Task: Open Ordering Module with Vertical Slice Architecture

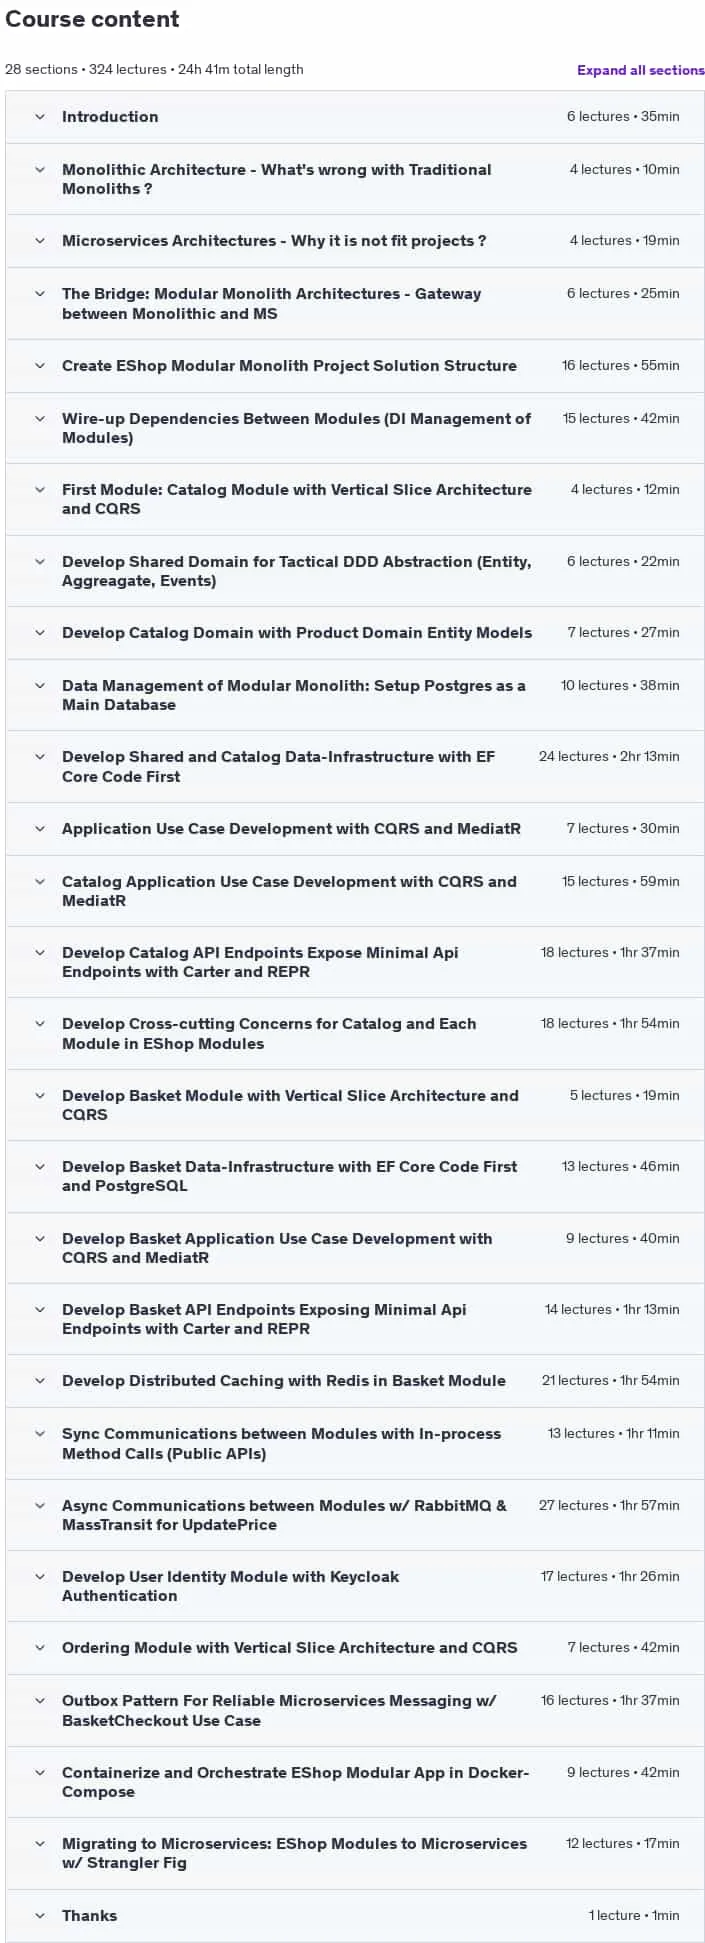Action: [290, 1648]
